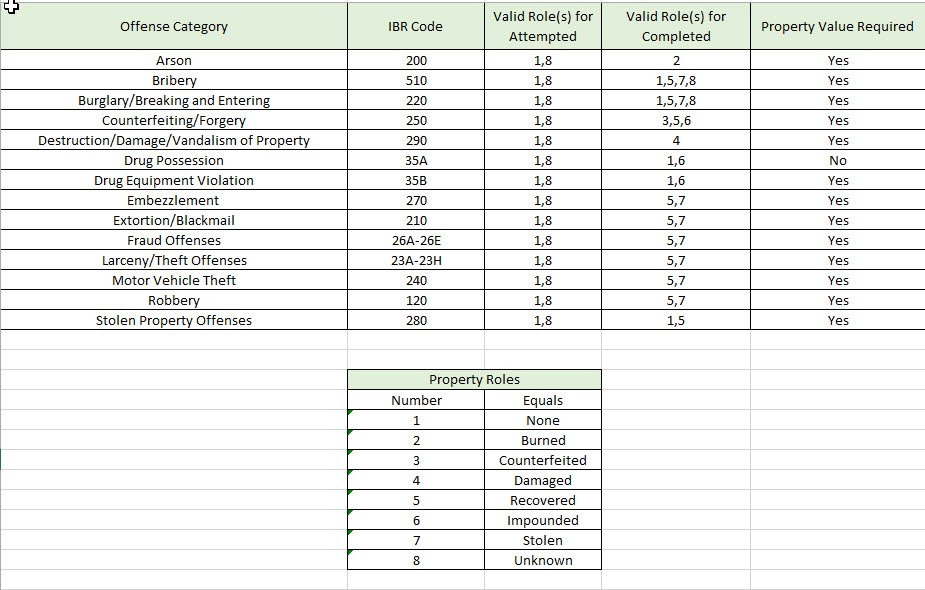Screen dimensions: 925x590
Task: Click the completed roles cell showing 3,5,6
Action: pos(676,121)
